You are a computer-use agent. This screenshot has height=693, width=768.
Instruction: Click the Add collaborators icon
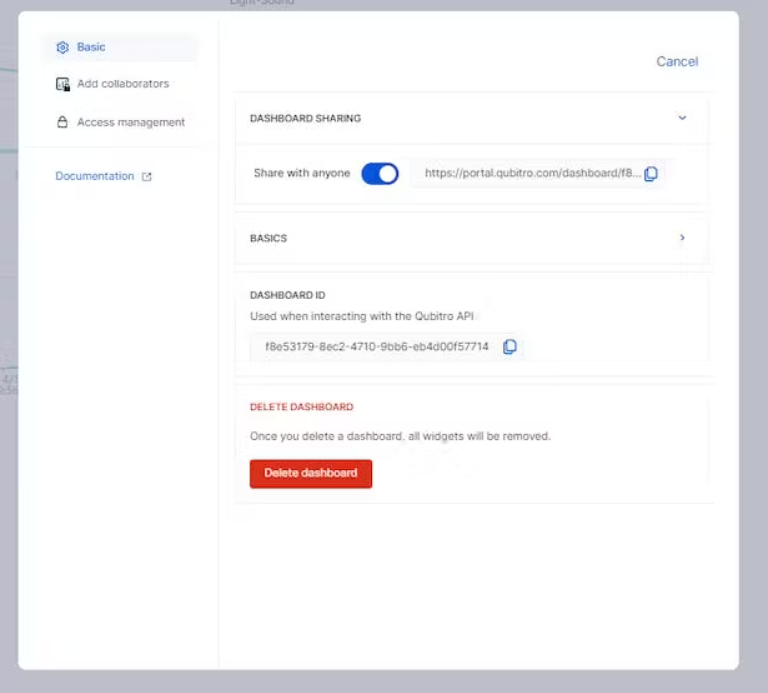coord(63,84)
